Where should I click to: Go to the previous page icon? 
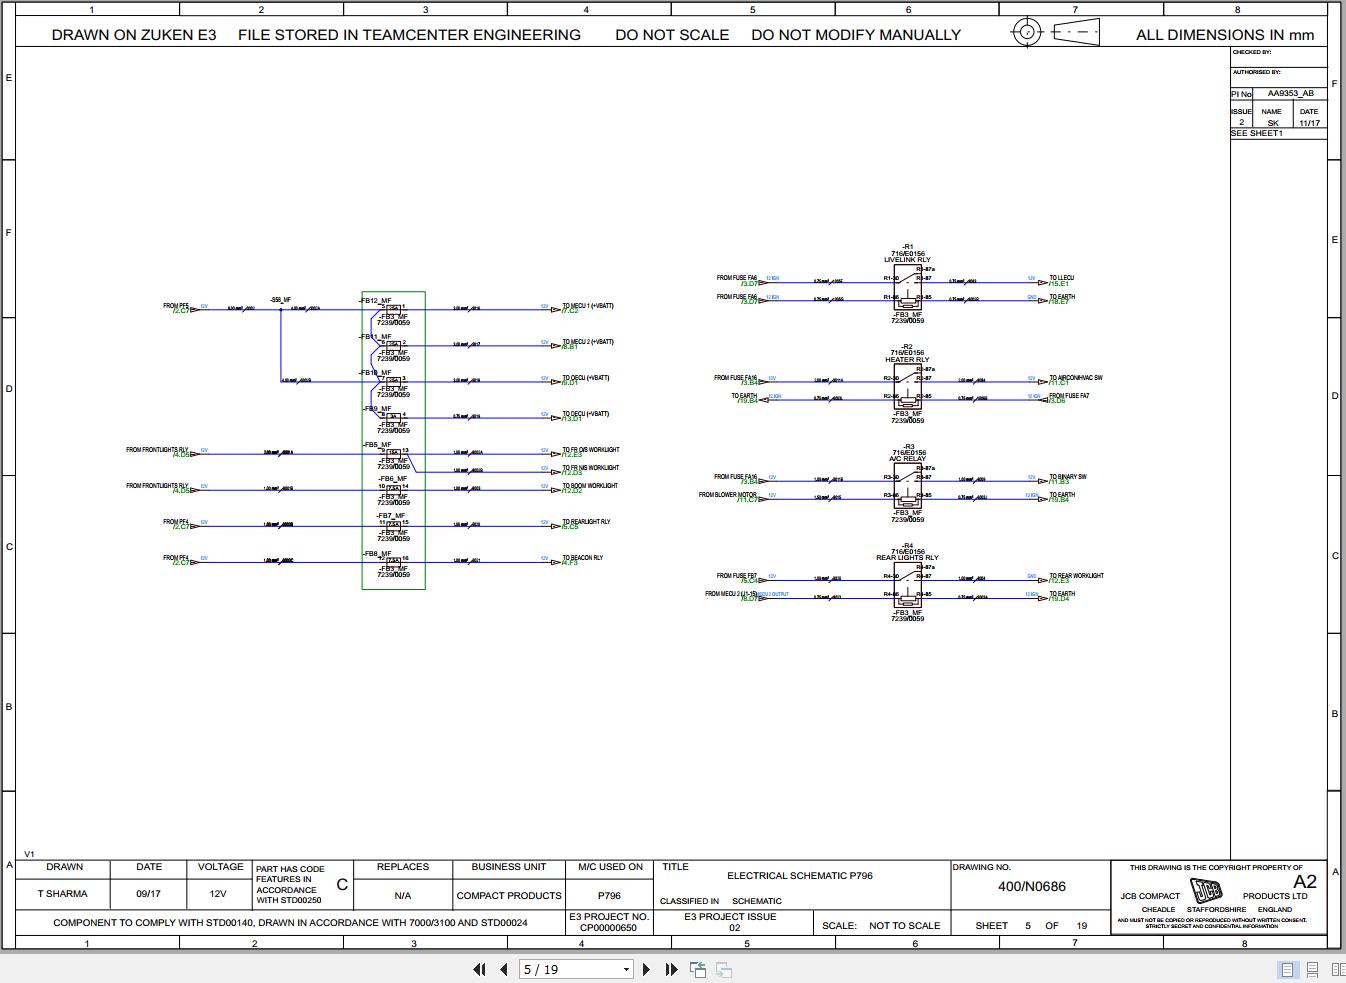point(502,969)
